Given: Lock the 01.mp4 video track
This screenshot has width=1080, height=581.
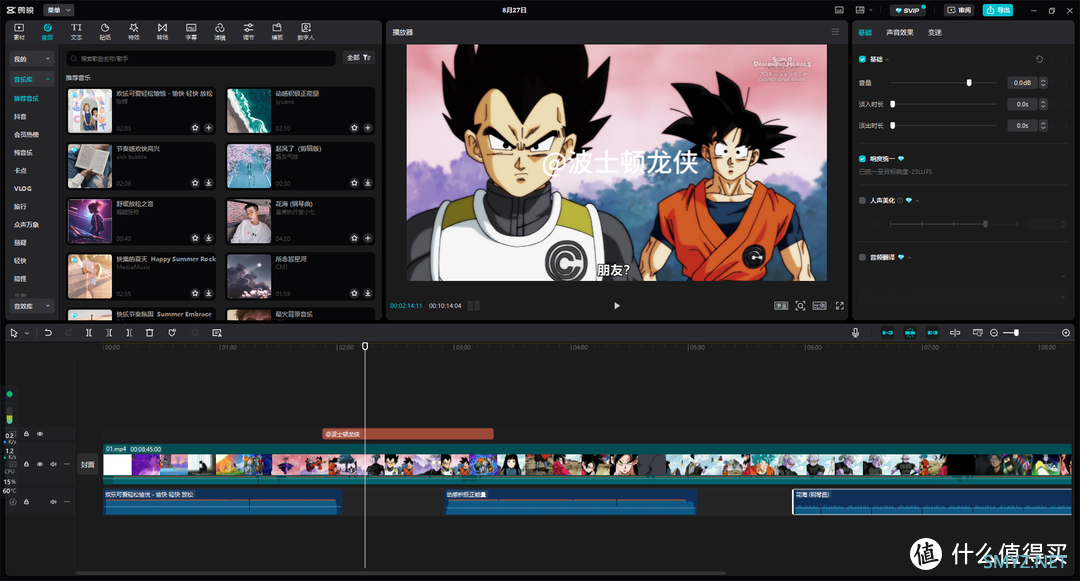Looking at the screenshot, I should coord(26,464).
